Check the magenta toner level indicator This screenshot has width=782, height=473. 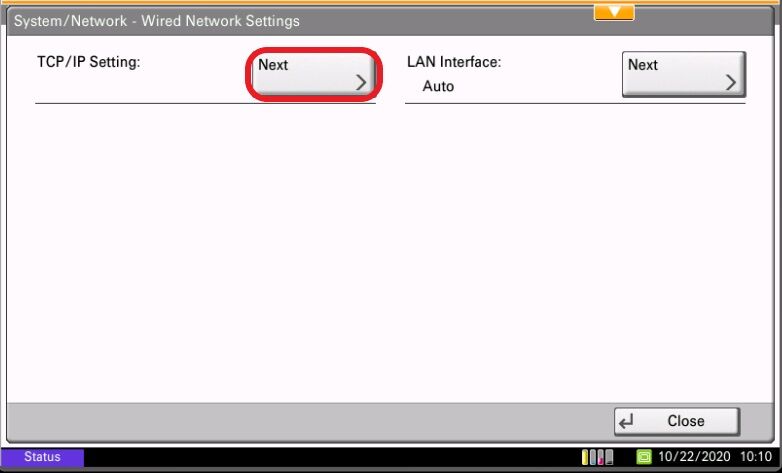click(x=601, y=457)
